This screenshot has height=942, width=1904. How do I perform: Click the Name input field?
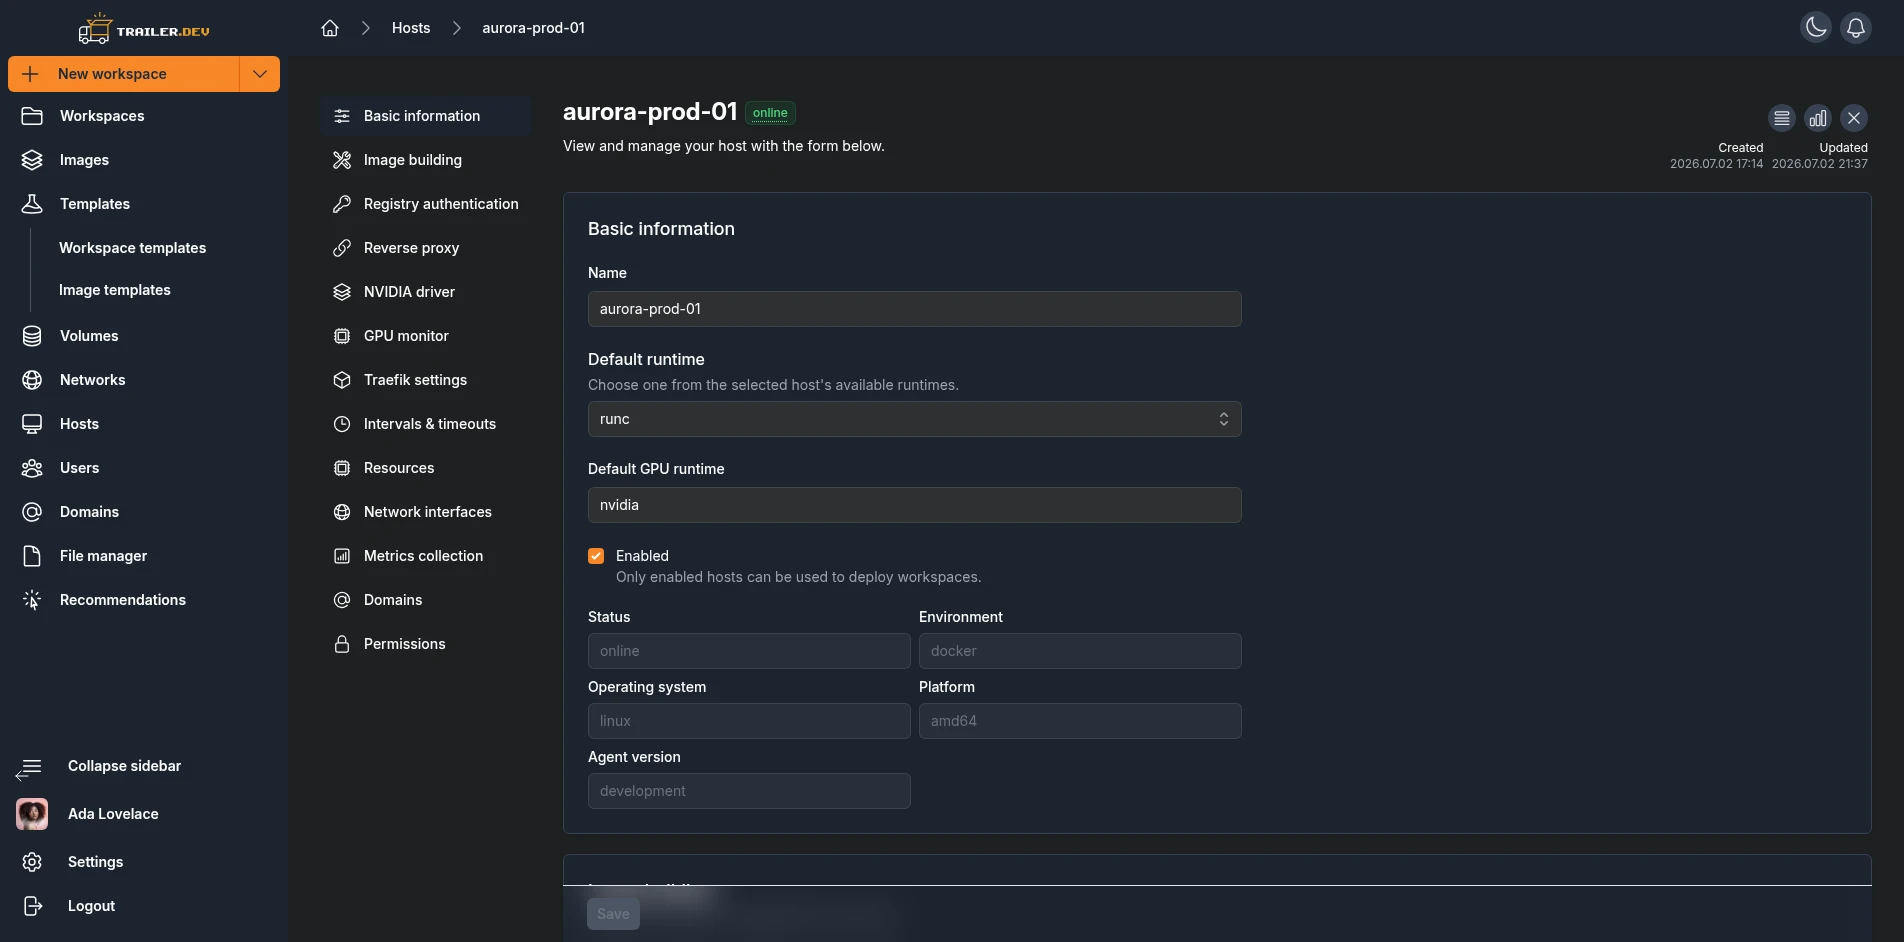pyautogui.click(x=914, y=309)
